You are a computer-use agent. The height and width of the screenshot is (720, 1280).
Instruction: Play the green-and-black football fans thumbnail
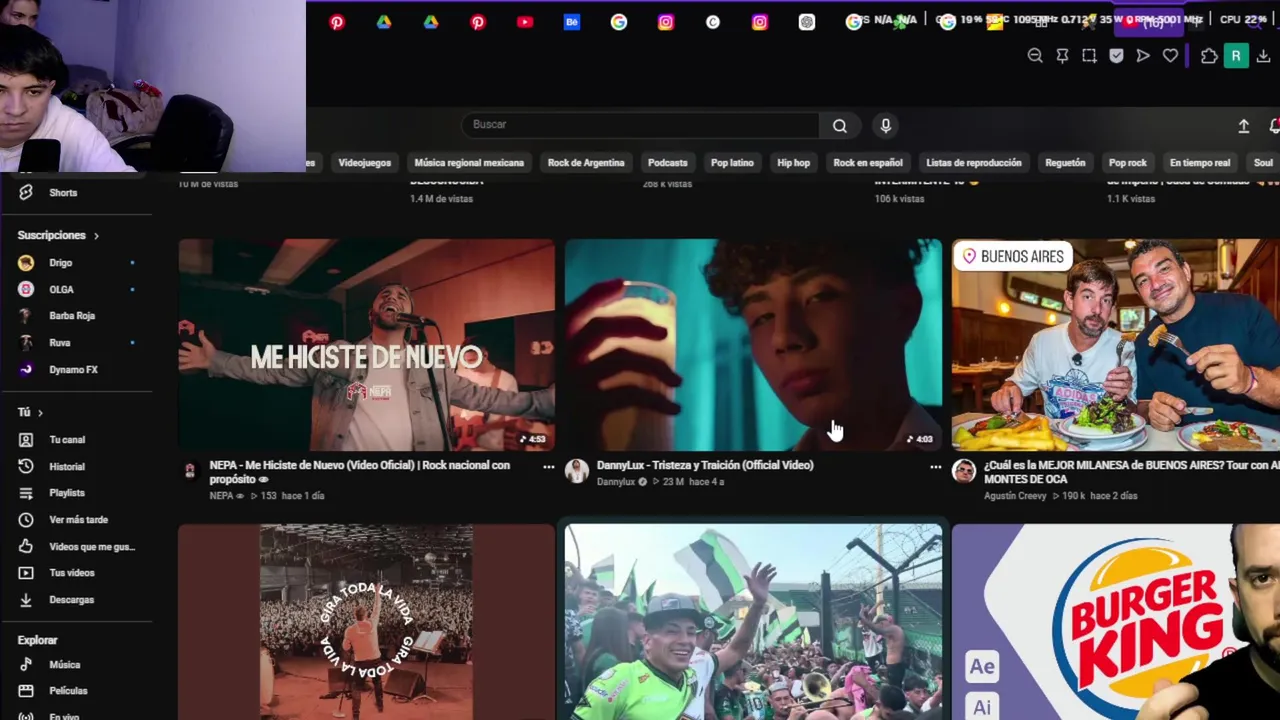753,621
